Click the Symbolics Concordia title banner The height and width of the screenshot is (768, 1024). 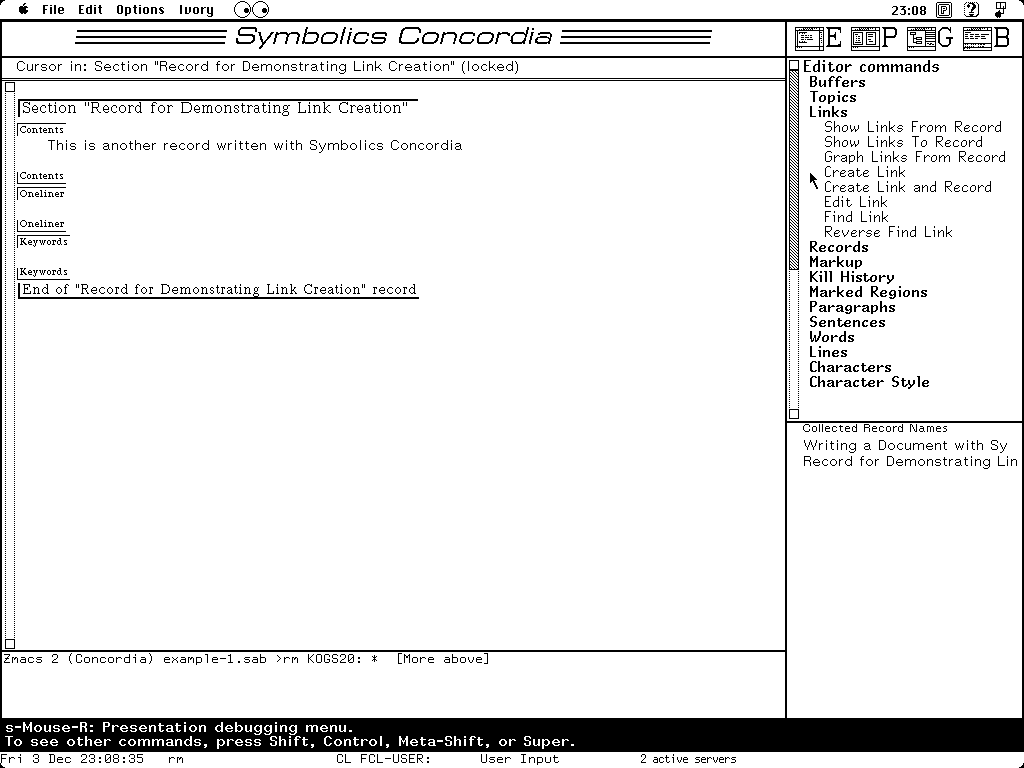(393, 37)
